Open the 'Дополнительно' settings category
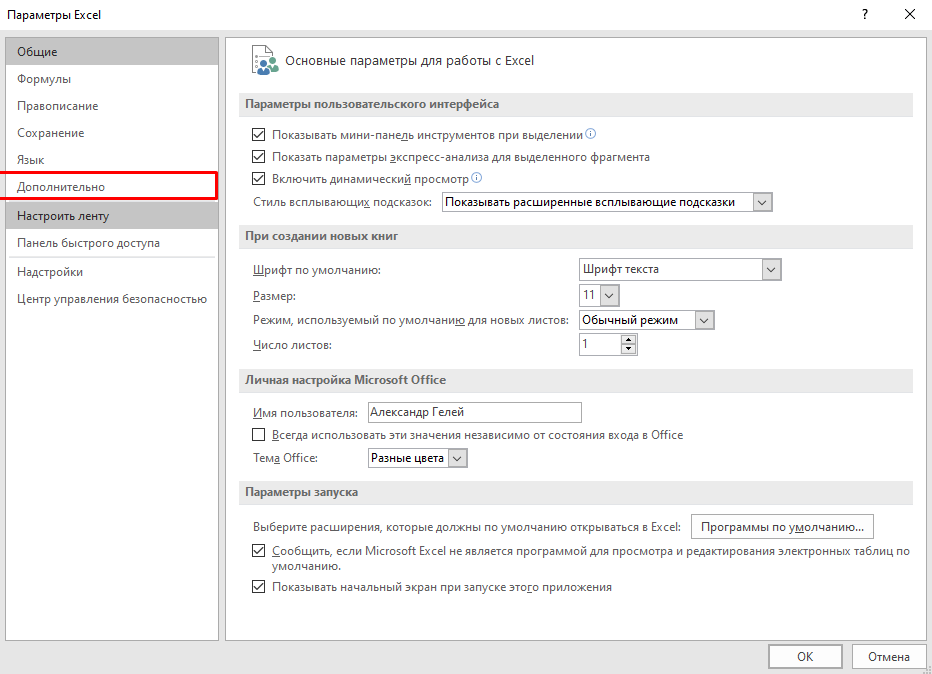The width and height of the screenshot is (932, 674). tap(61, 187)
